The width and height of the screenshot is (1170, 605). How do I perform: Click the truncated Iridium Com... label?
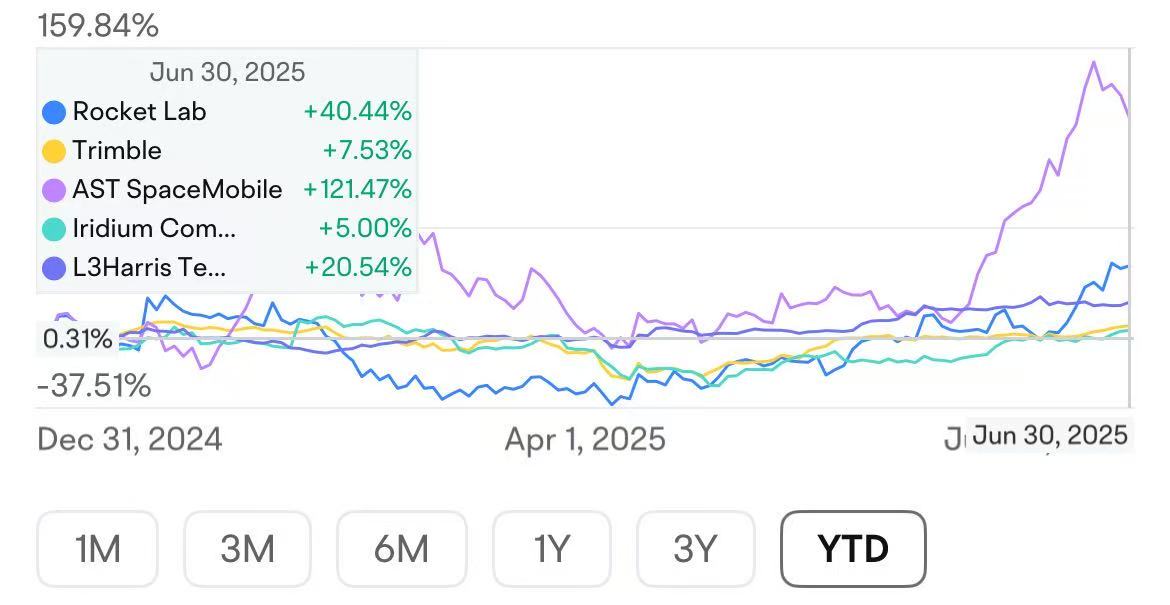click(154, 229)
